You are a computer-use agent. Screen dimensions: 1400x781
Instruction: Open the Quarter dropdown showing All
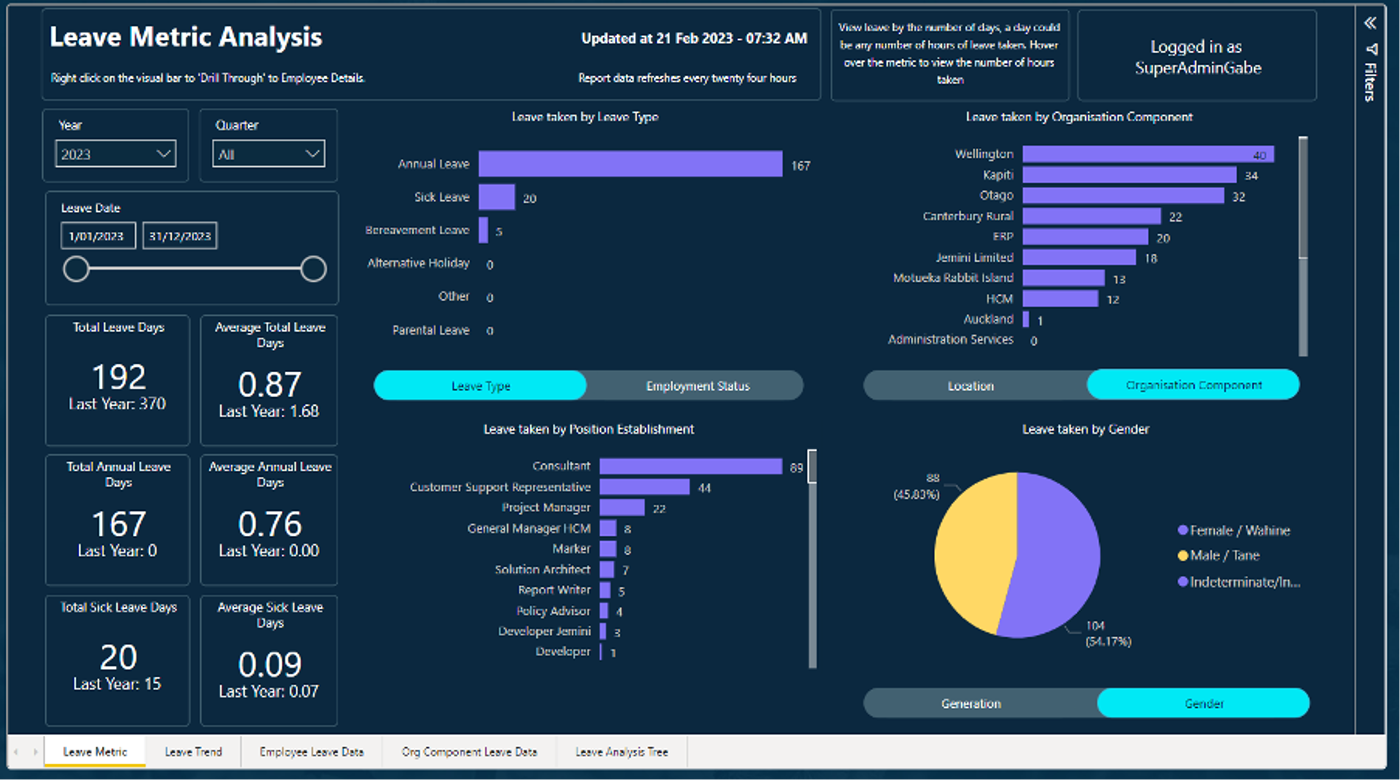point(268,154)
